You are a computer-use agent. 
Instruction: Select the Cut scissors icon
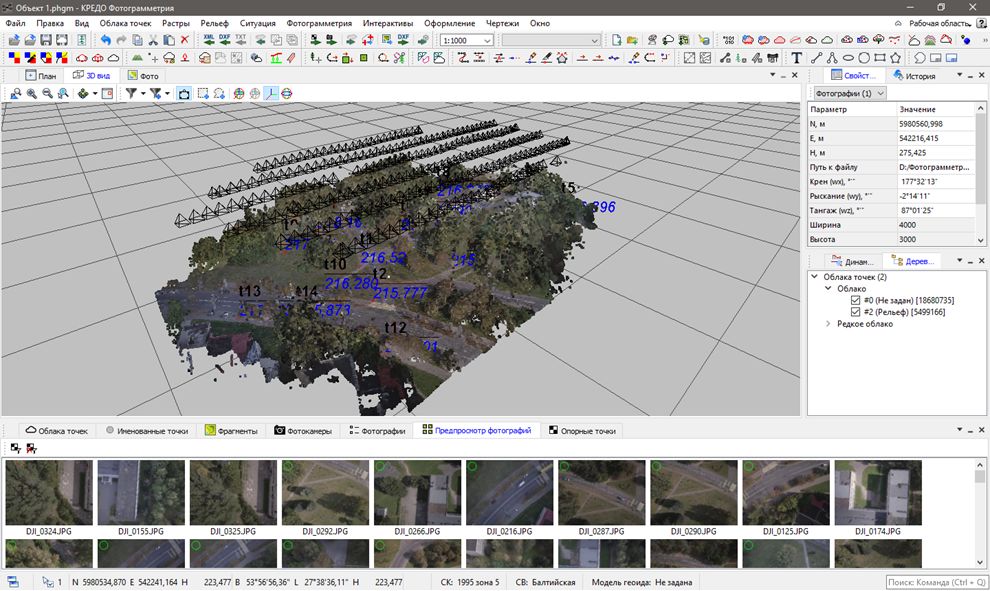point(153,40)
